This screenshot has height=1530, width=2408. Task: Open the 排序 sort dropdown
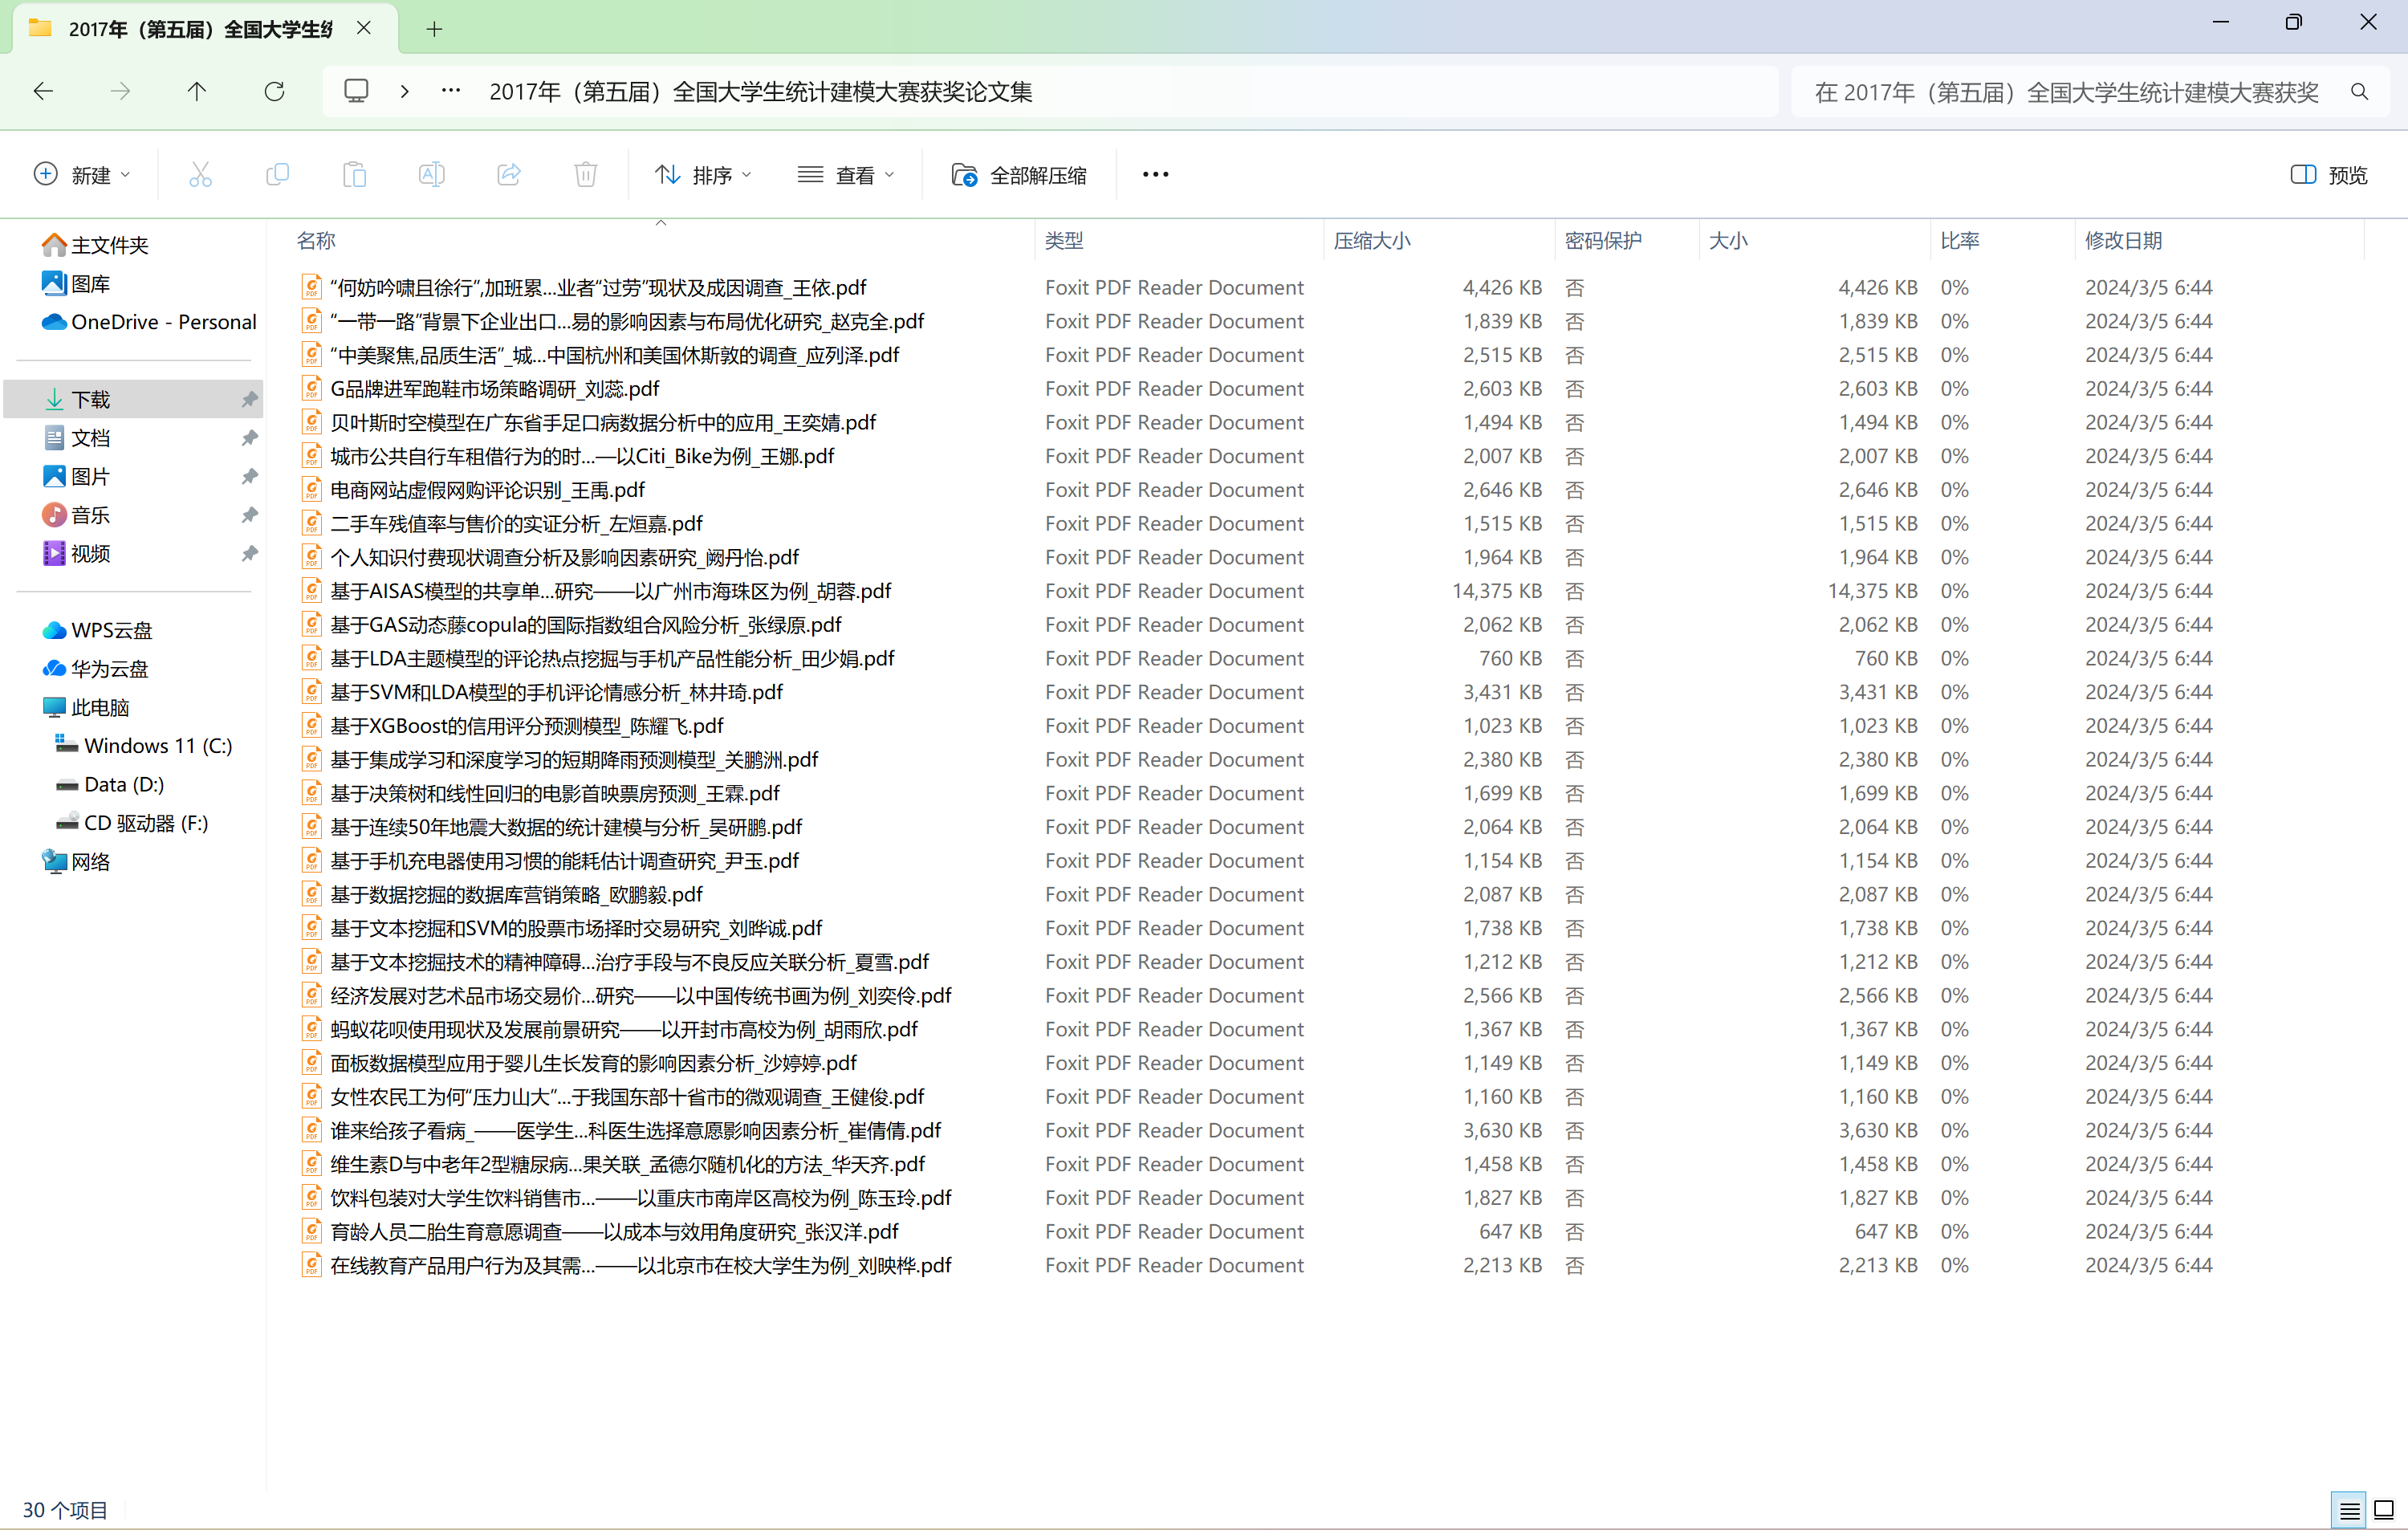pyautogui.click(x=703, y=175)
